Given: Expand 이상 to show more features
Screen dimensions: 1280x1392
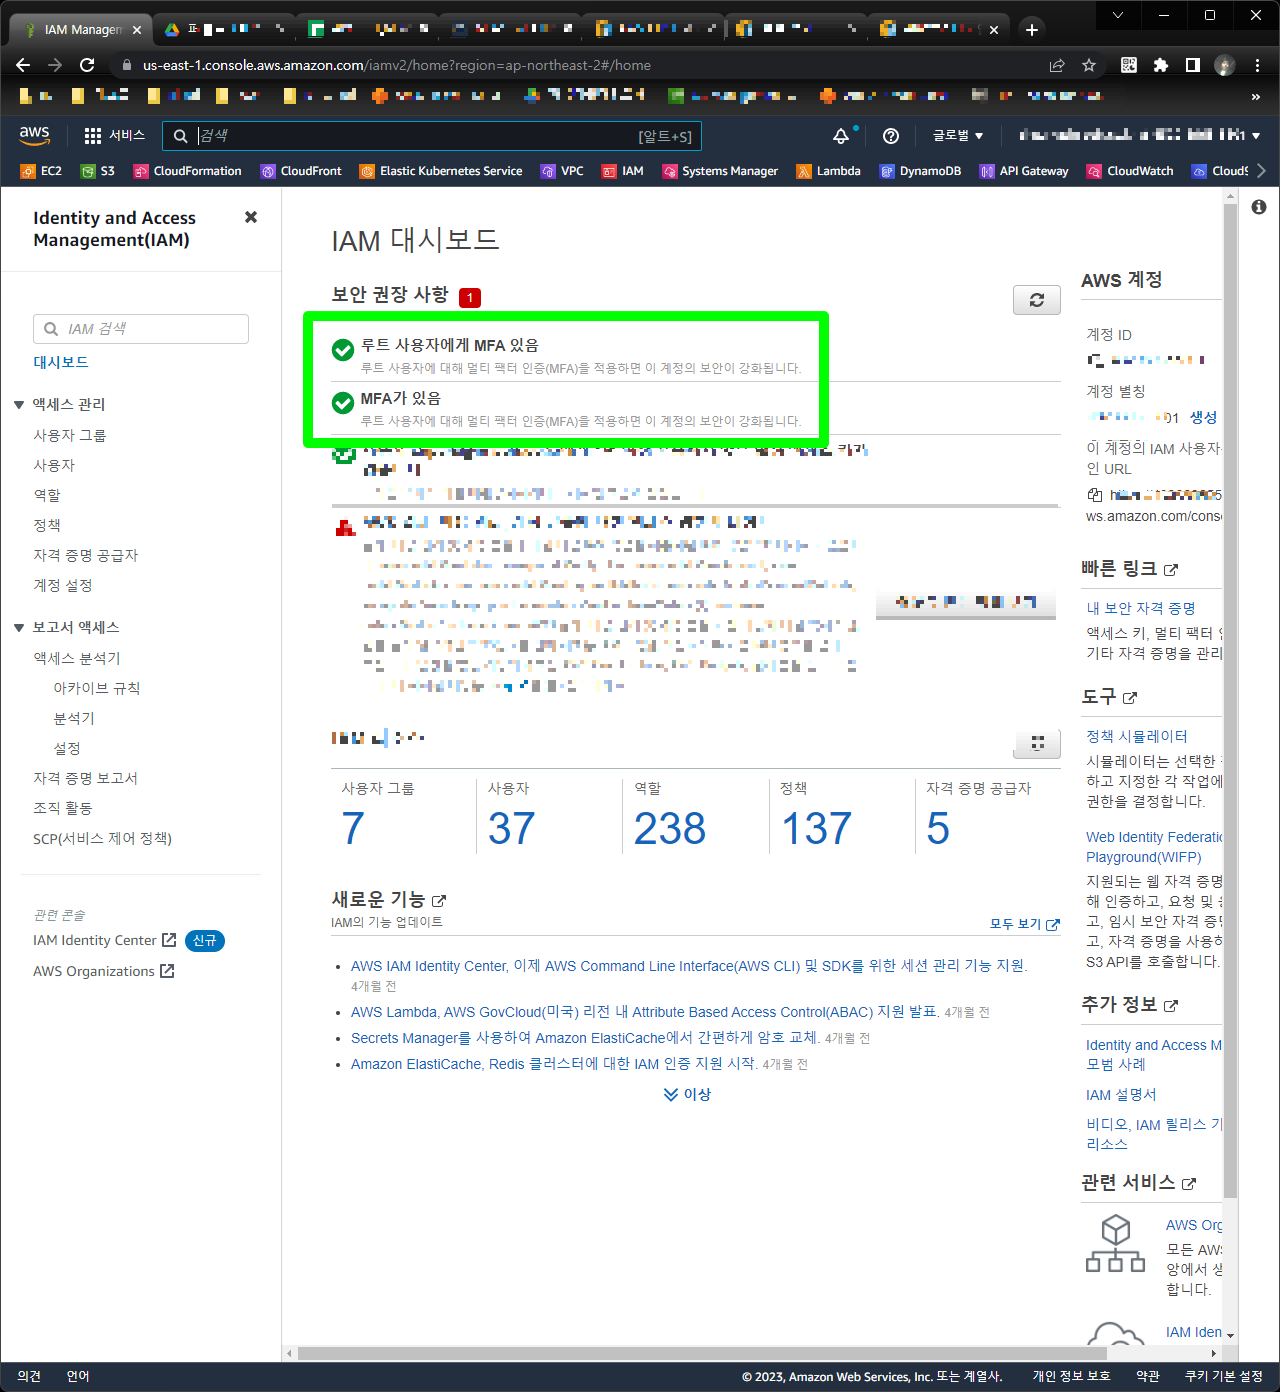Looking at the screenshot, I should pyautogui.click(x=687, y=1094).
